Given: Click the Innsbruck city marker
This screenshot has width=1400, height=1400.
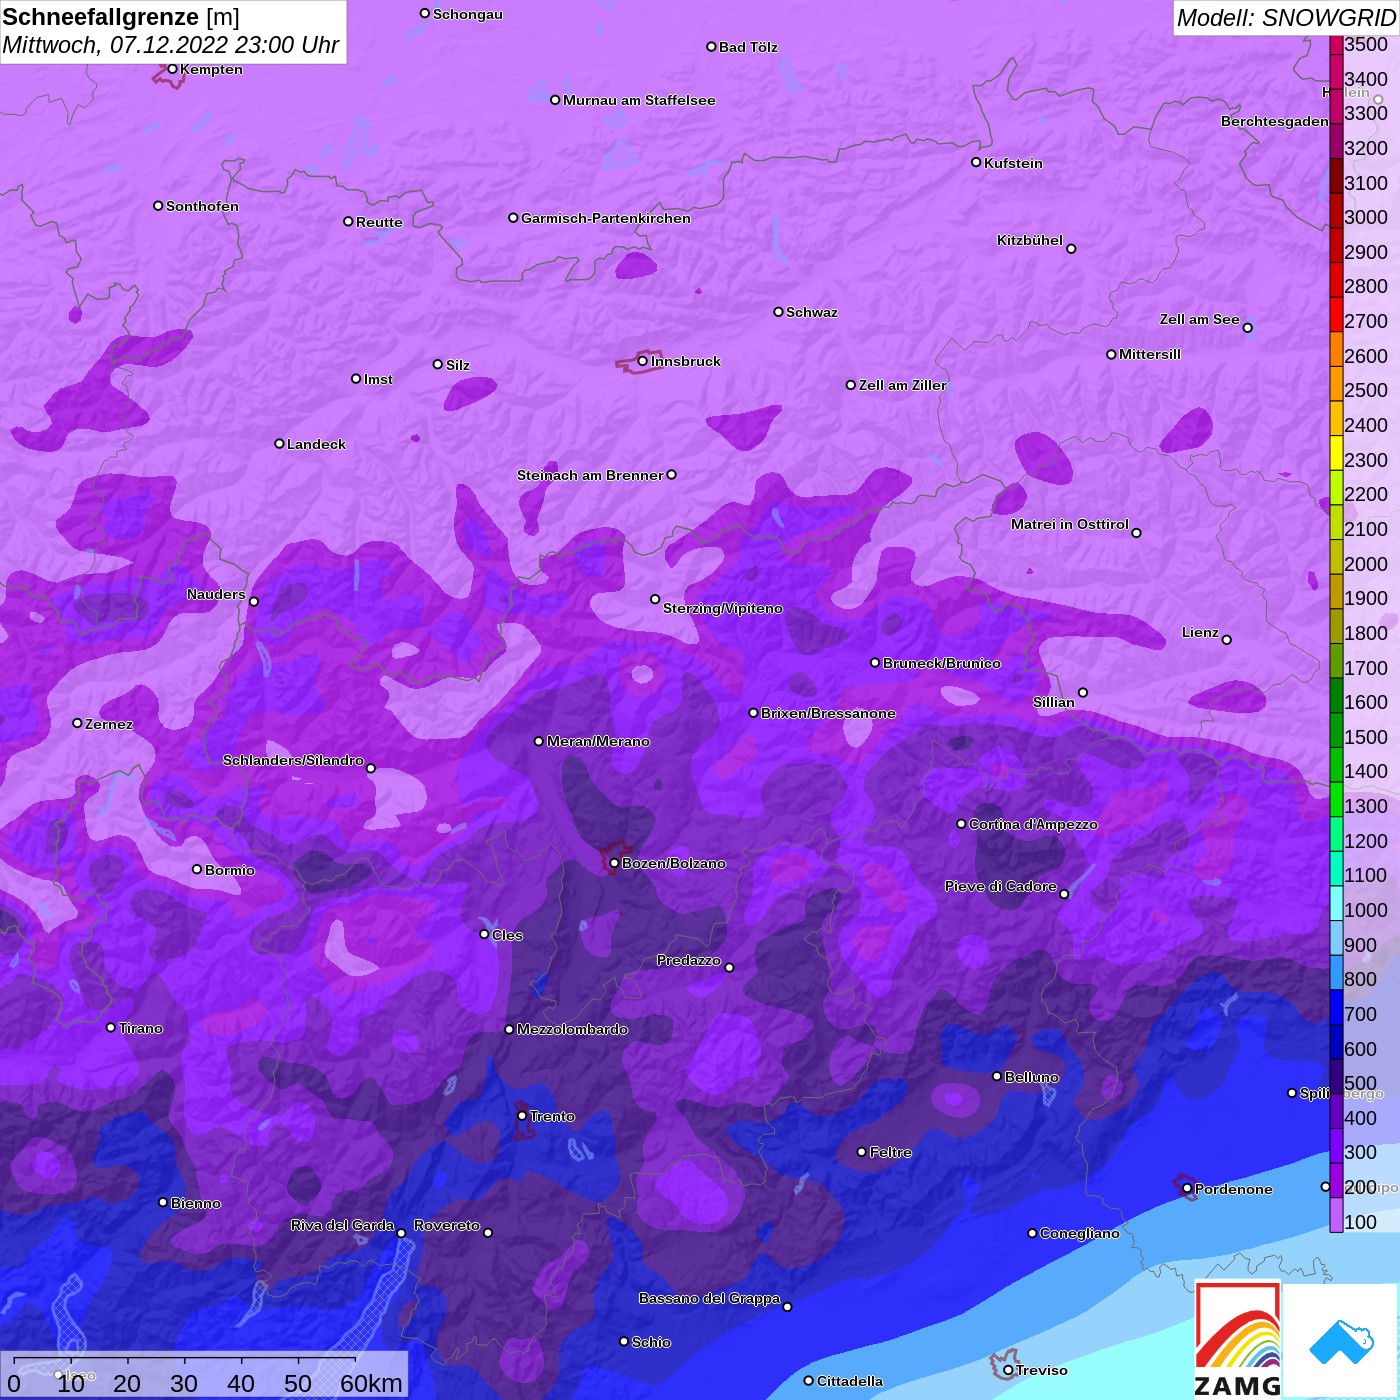Looking at the screenshot, I should (642, 361).
